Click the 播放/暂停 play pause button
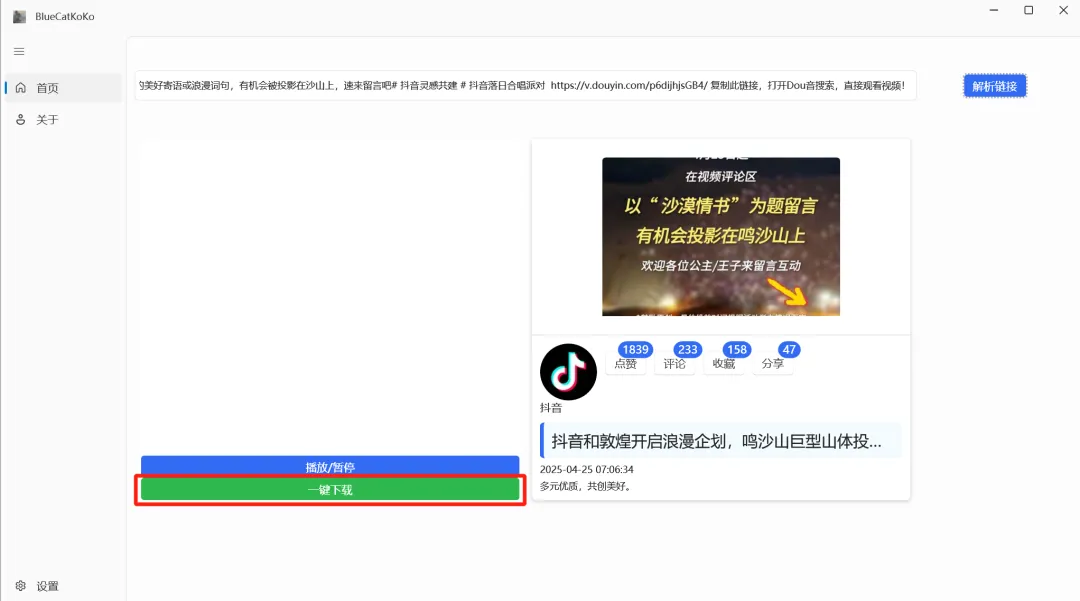 (x=330, y=466)
